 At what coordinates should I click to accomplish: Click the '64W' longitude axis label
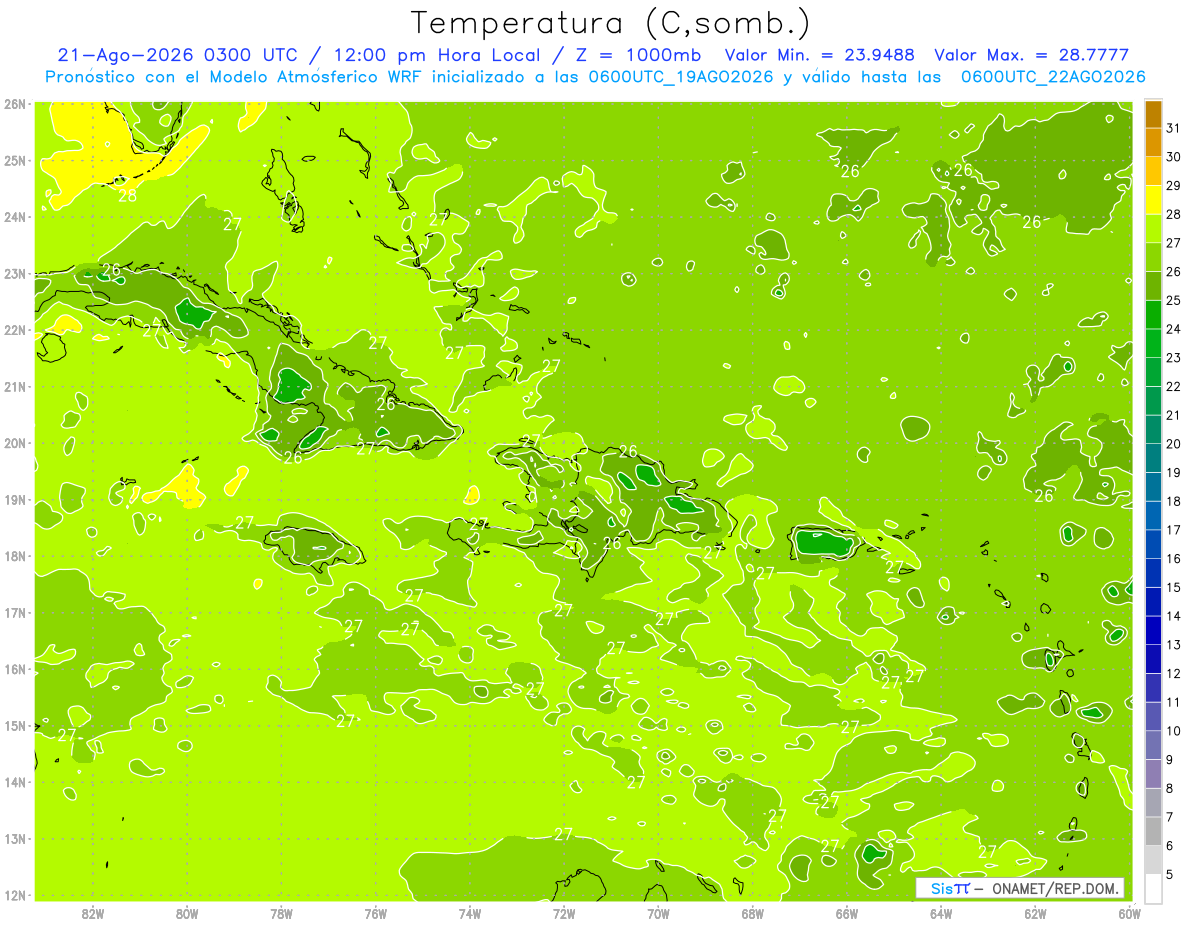coord(941,913)
